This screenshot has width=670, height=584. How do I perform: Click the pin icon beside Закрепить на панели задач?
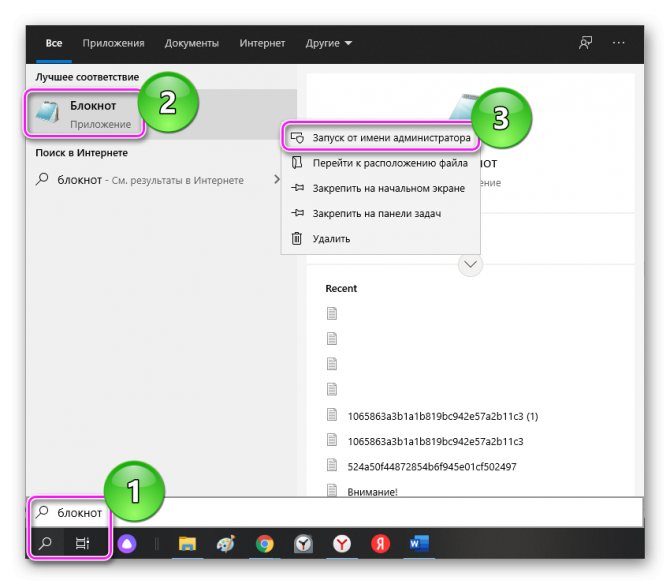click(297, 213)
